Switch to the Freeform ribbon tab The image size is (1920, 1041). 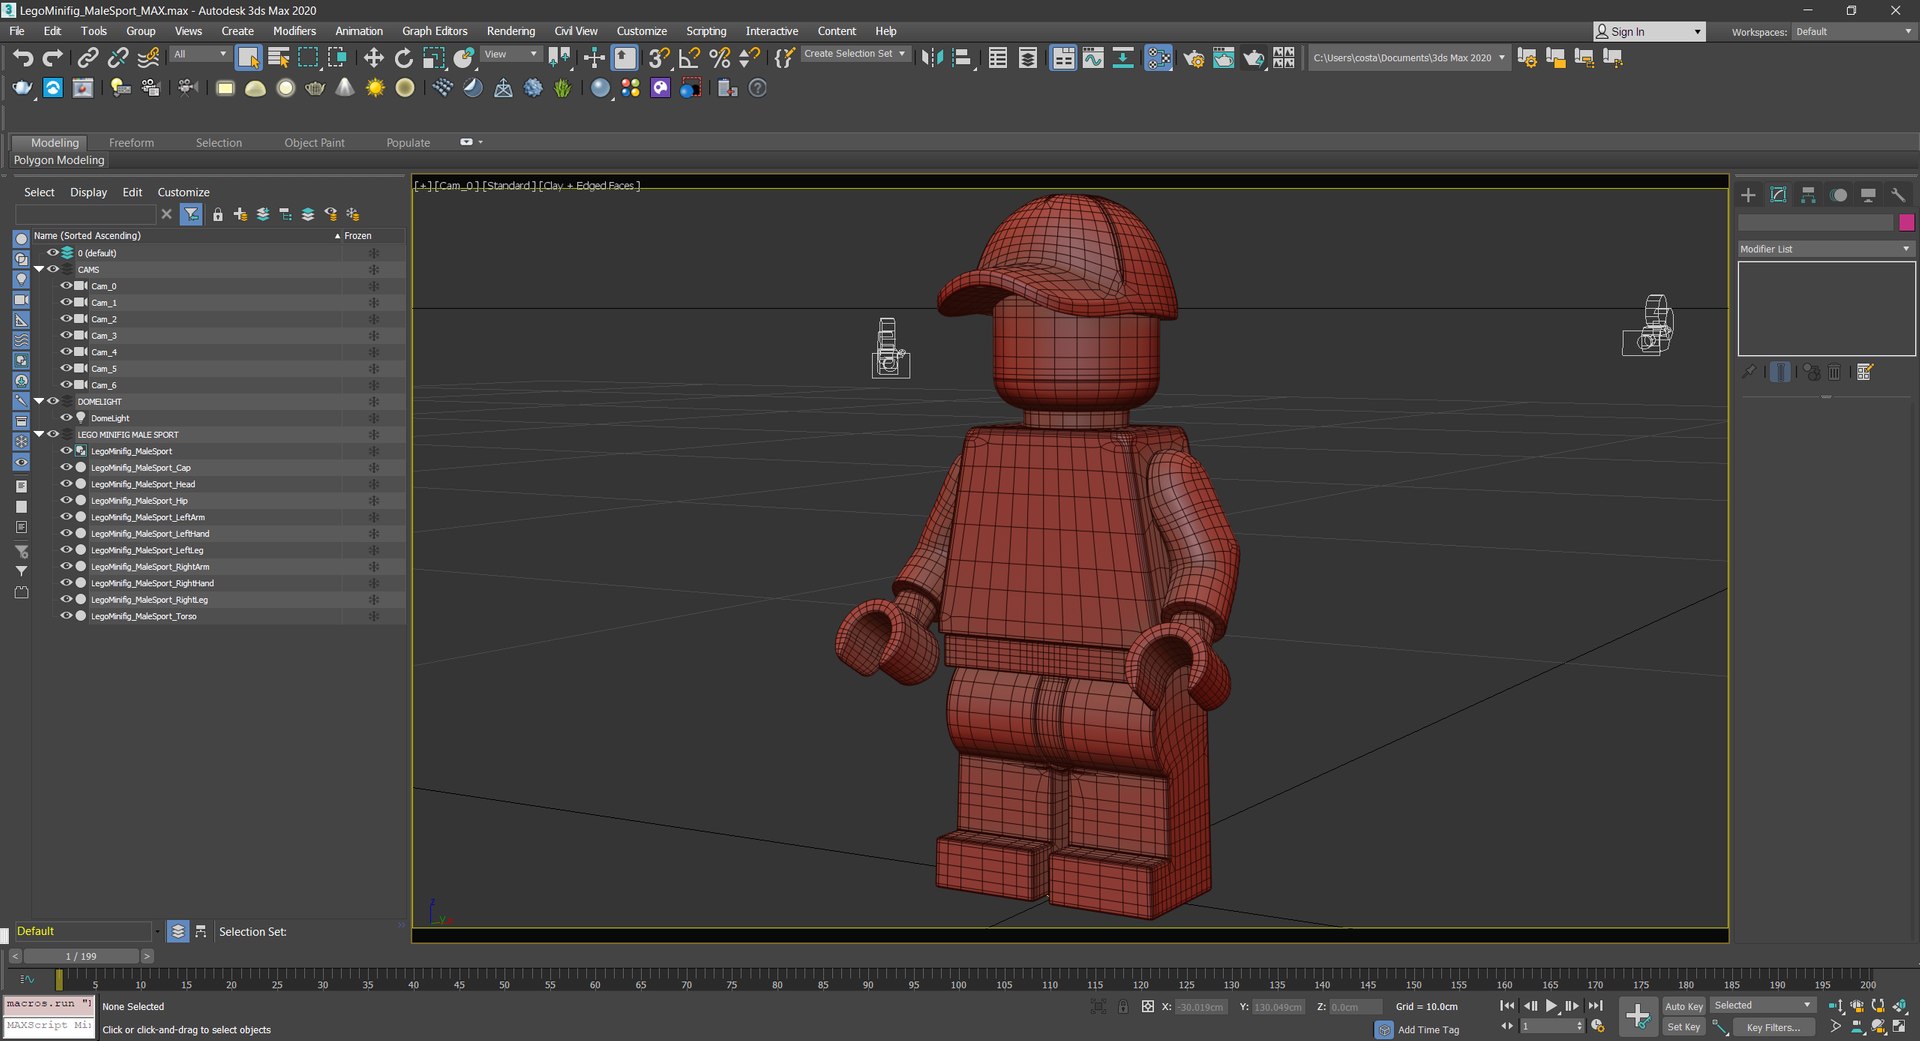[131, 143]
